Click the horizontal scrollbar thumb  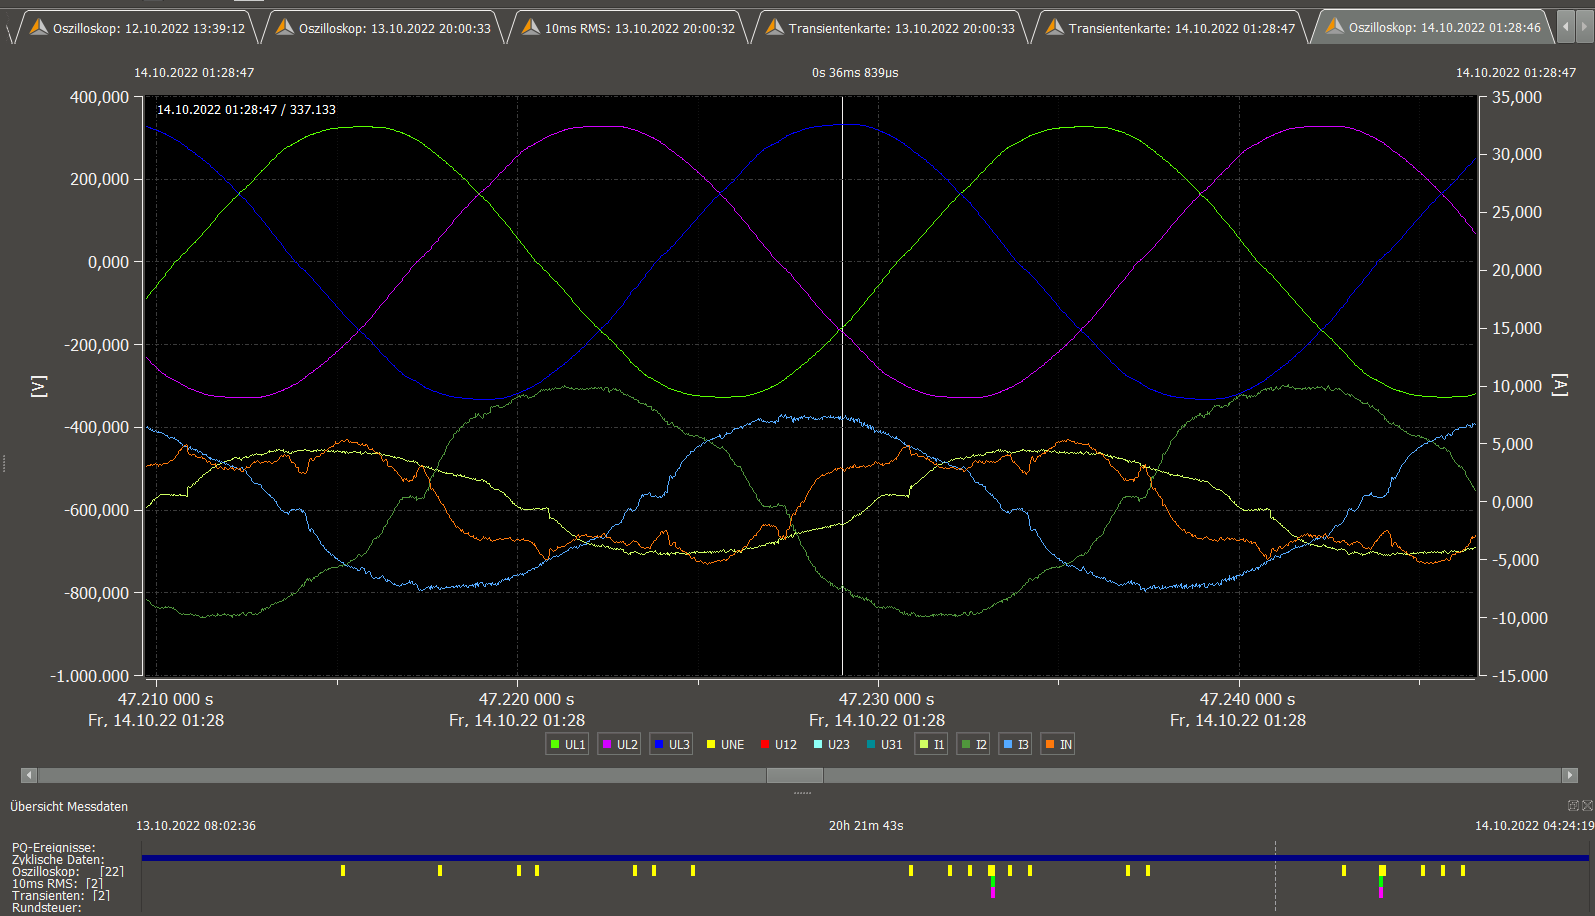coord(794,775)
